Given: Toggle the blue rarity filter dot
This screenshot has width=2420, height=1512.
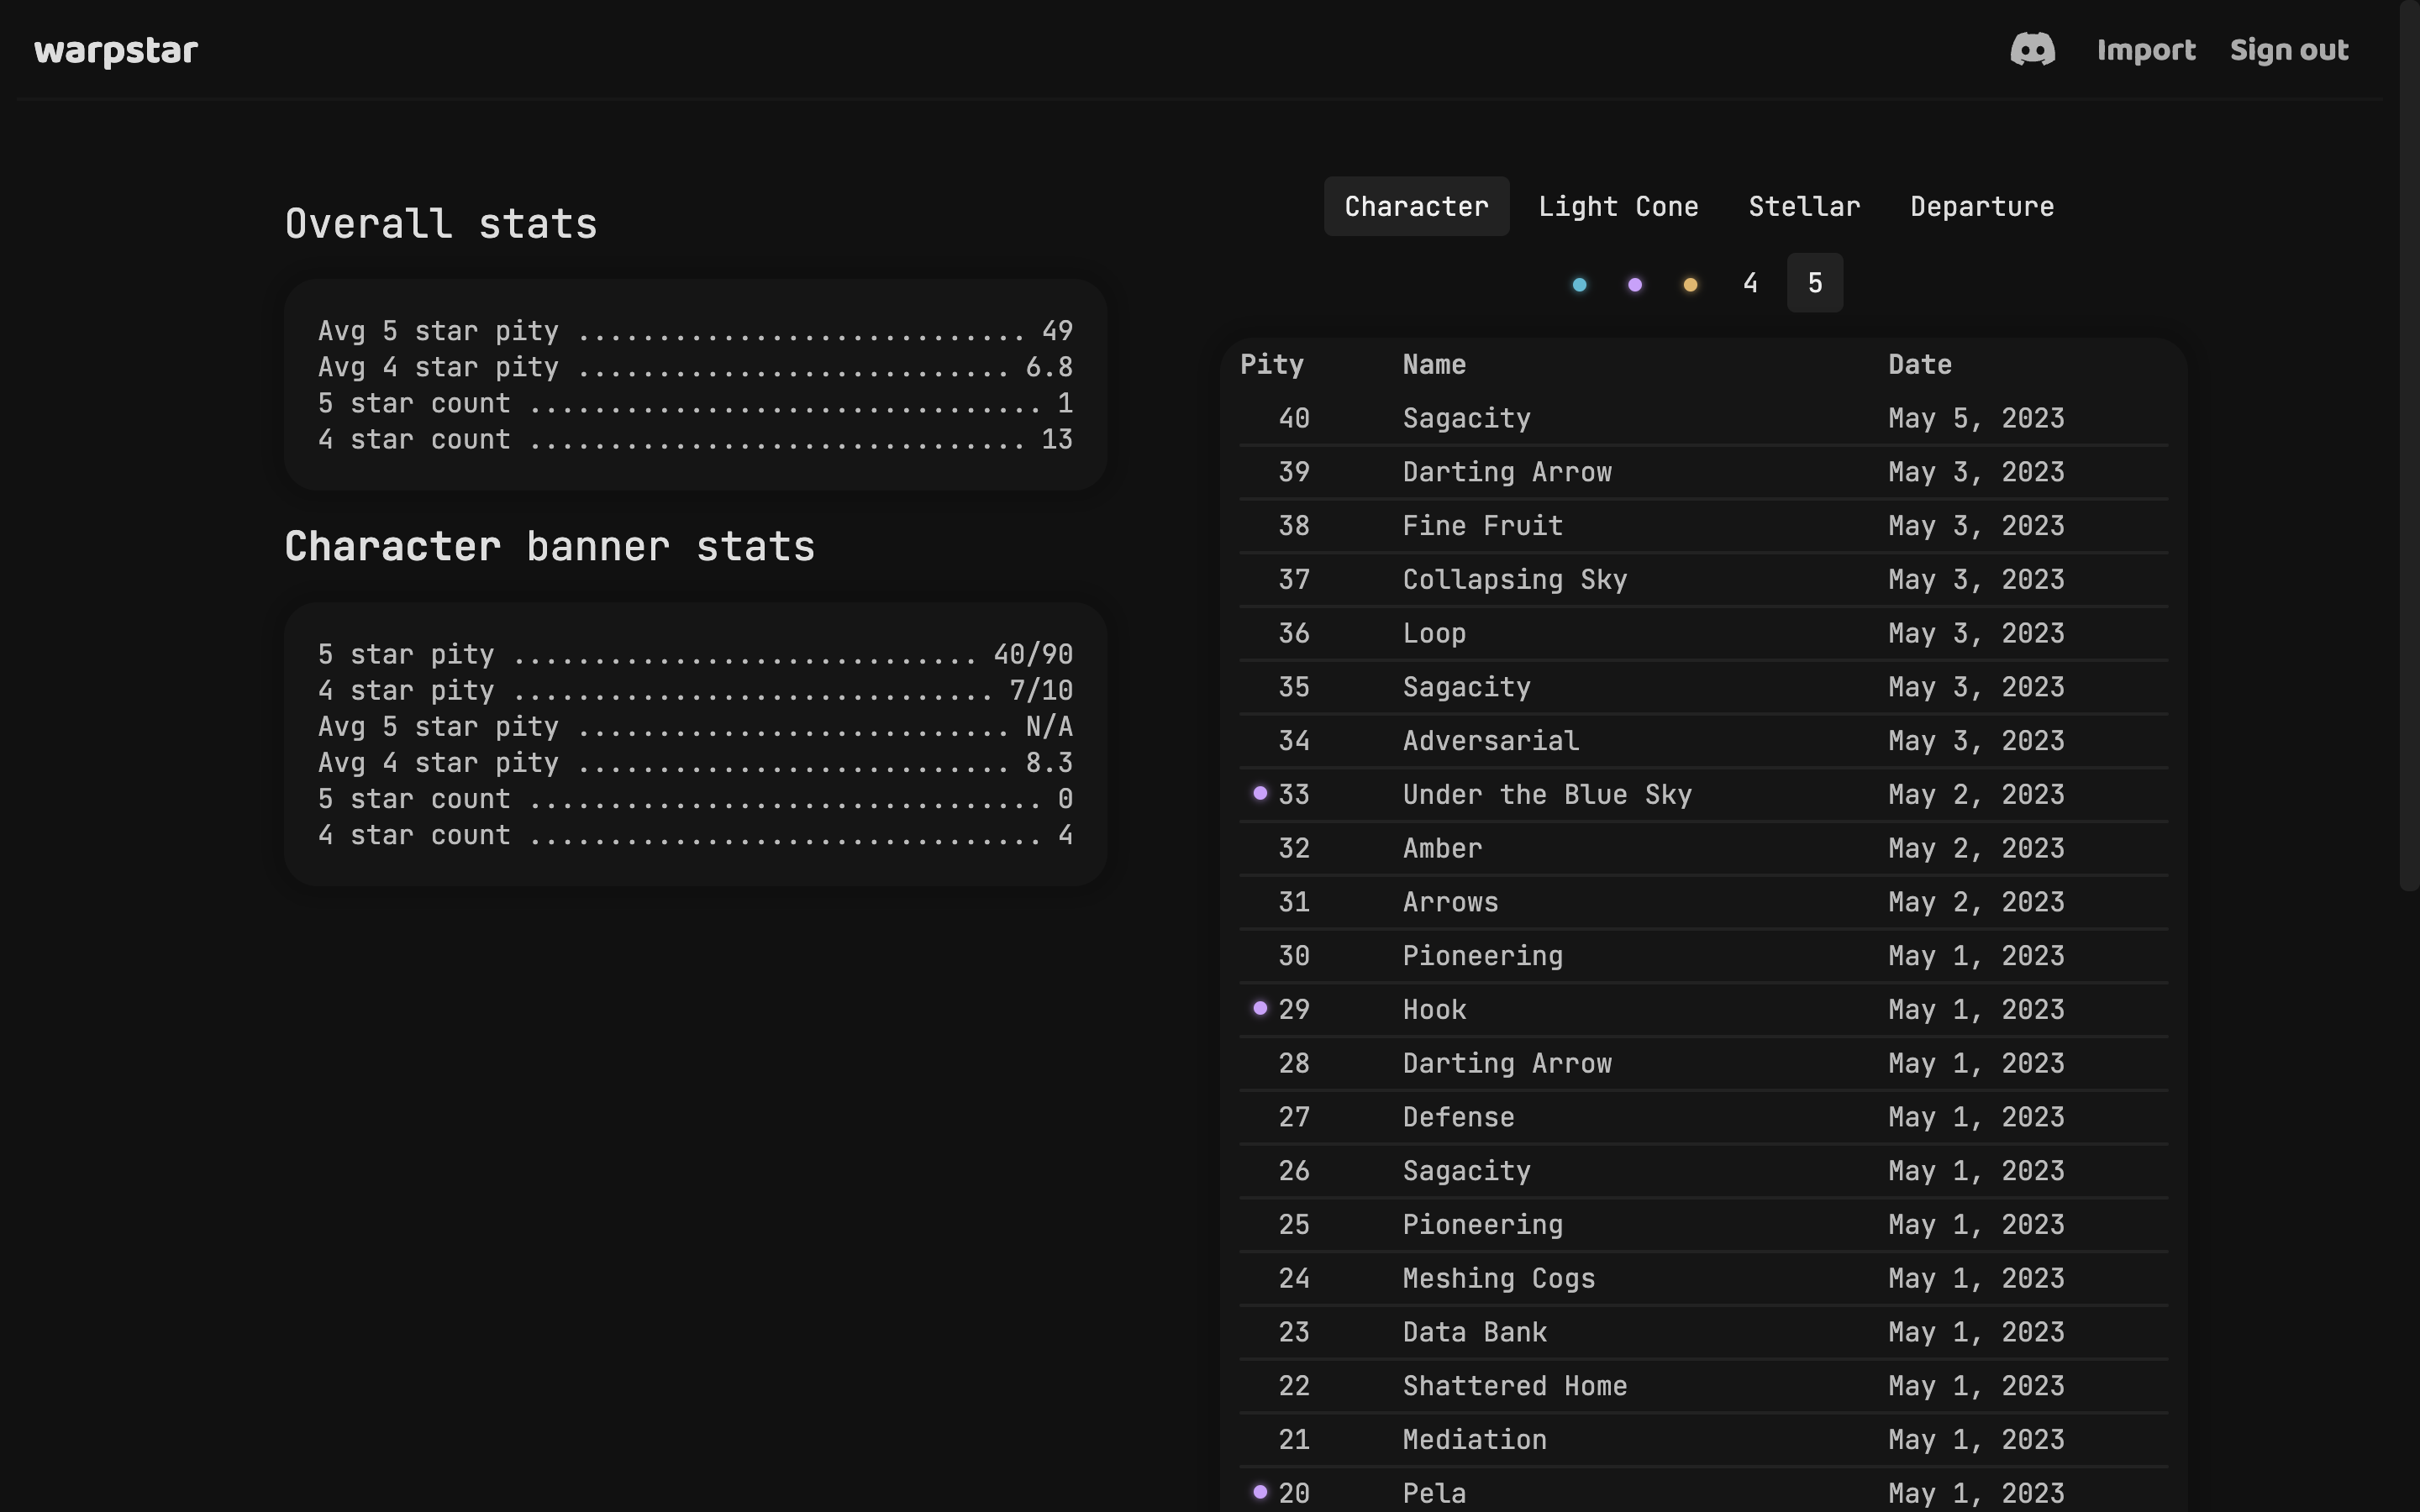Looking at the screenshot, I should point(1578,284).
